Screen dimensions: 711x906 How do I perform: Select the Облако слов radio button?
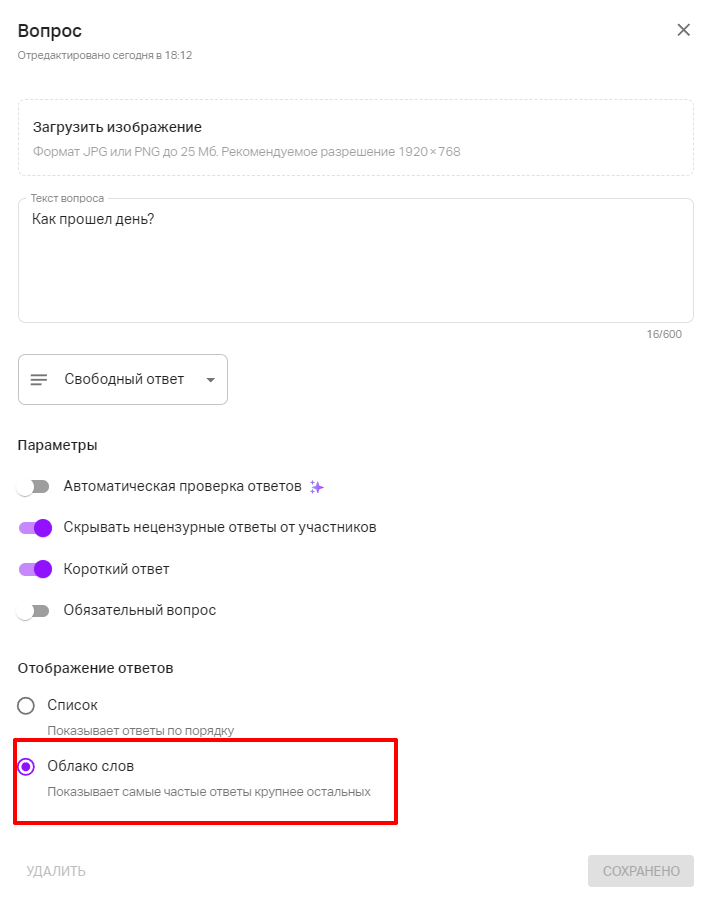click(27, 767)
